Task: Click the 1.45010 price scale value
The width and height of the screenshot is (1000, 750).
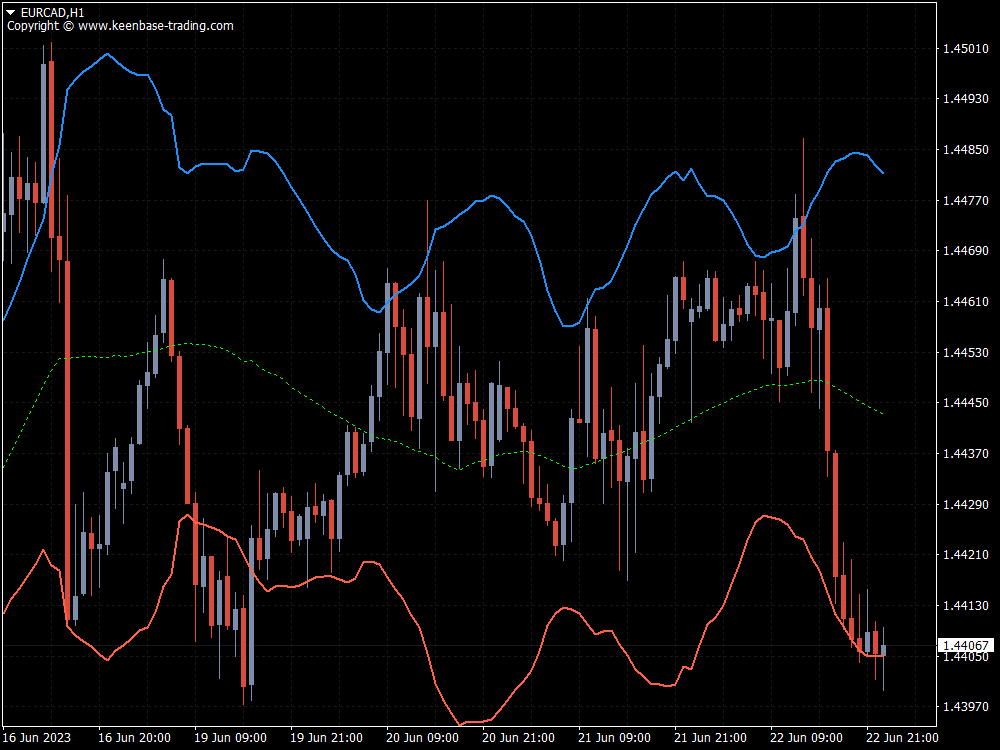Action: pos(963,46)
